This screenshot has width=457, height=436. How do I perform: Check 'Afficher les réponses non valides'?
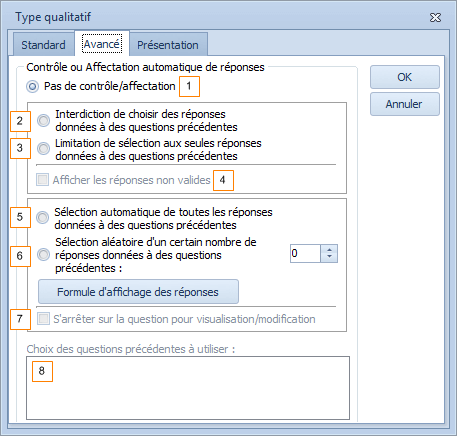[42, 180]
